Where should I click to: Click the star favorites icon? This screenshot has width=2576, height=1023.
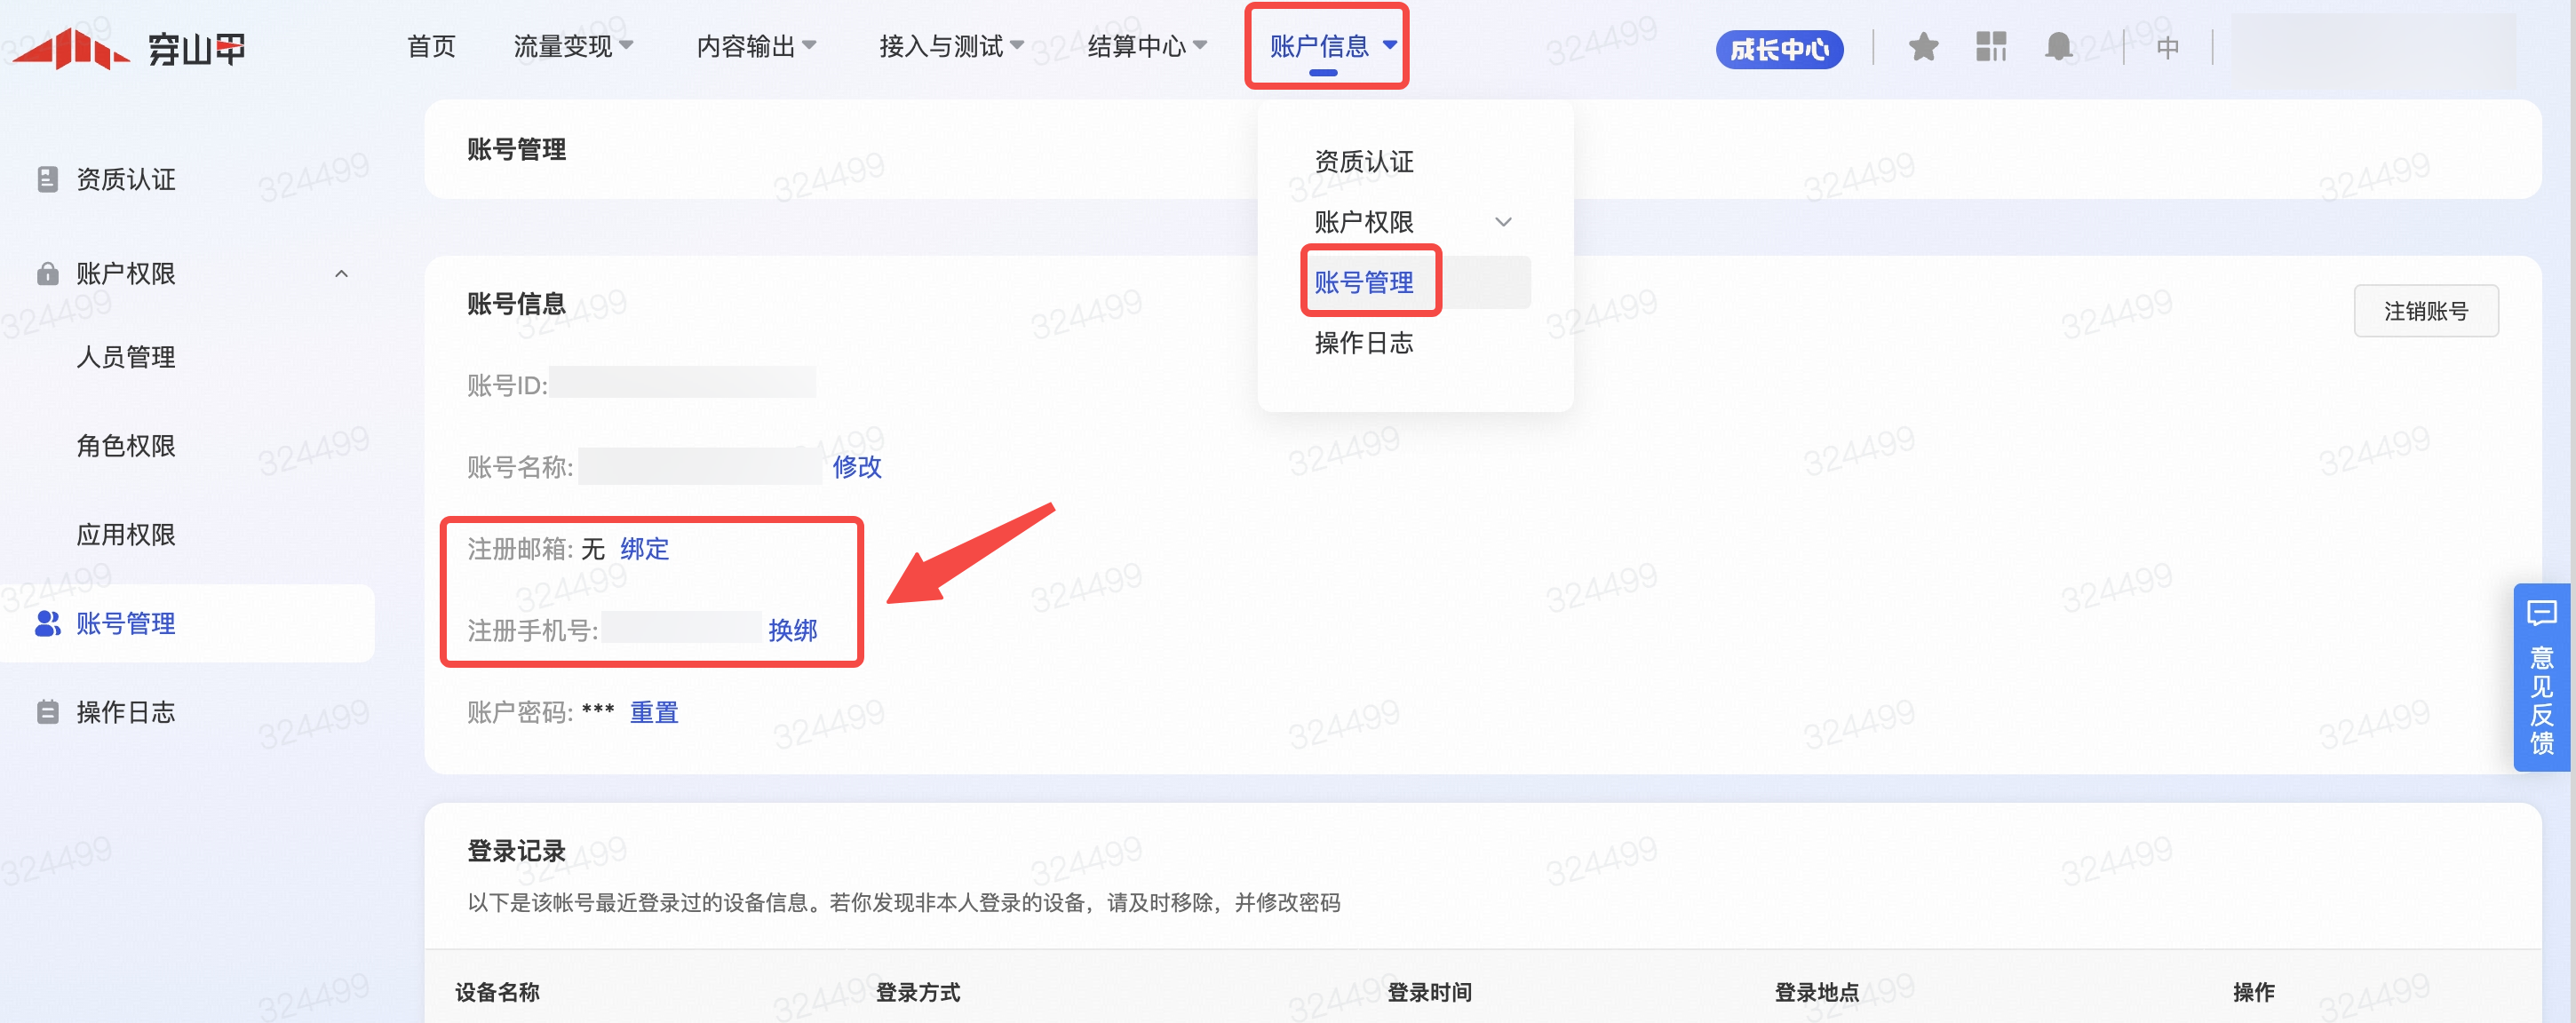coord(1922,47)
